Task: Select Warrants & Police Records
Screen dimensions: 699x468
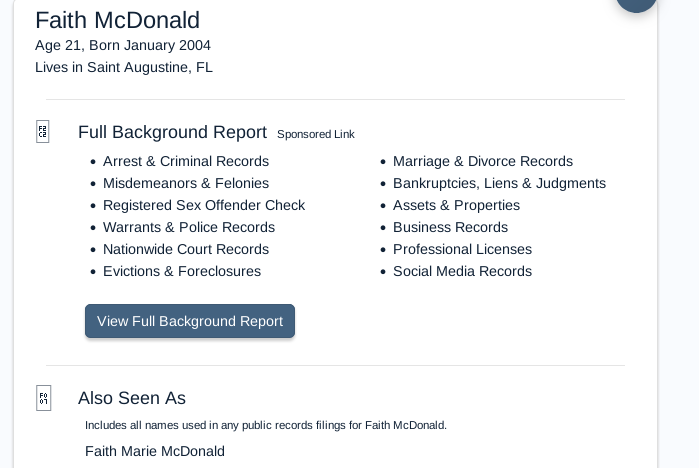Action: point(189,227)
